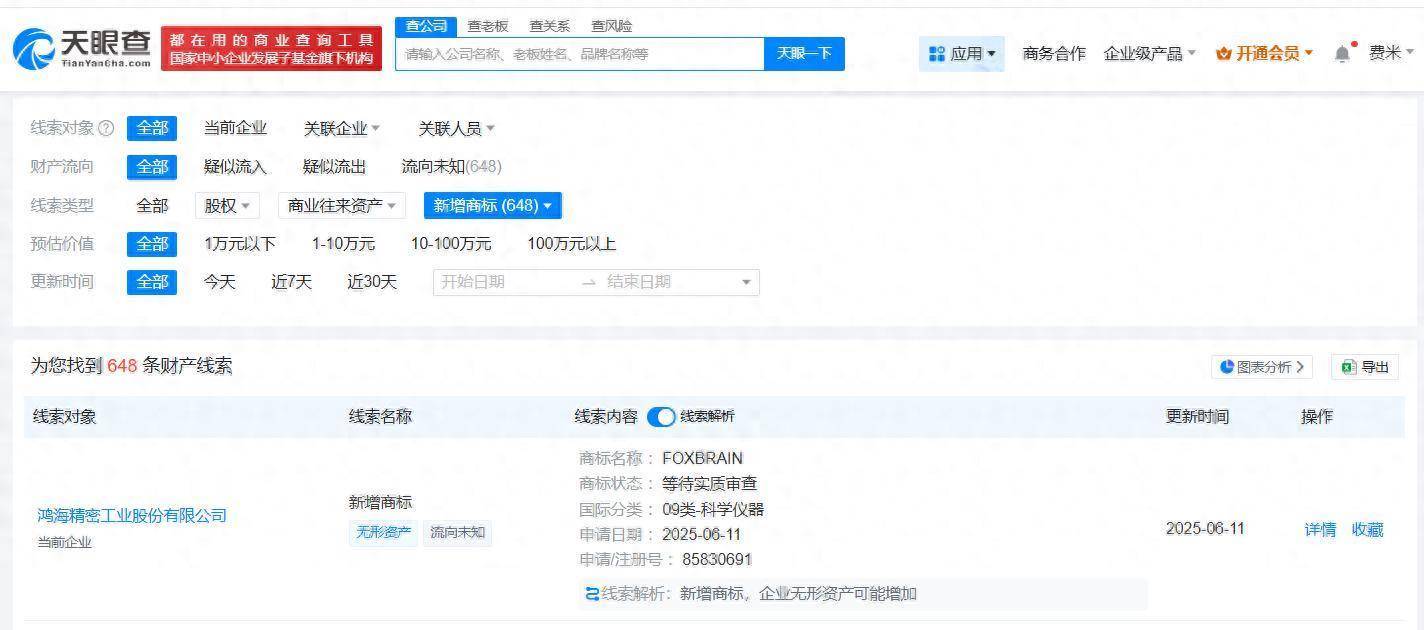This screenshot has width=1424, height=630.
Task: Open the 鸿海精密工业股份有限公司 company link
Action: point(132,516)
